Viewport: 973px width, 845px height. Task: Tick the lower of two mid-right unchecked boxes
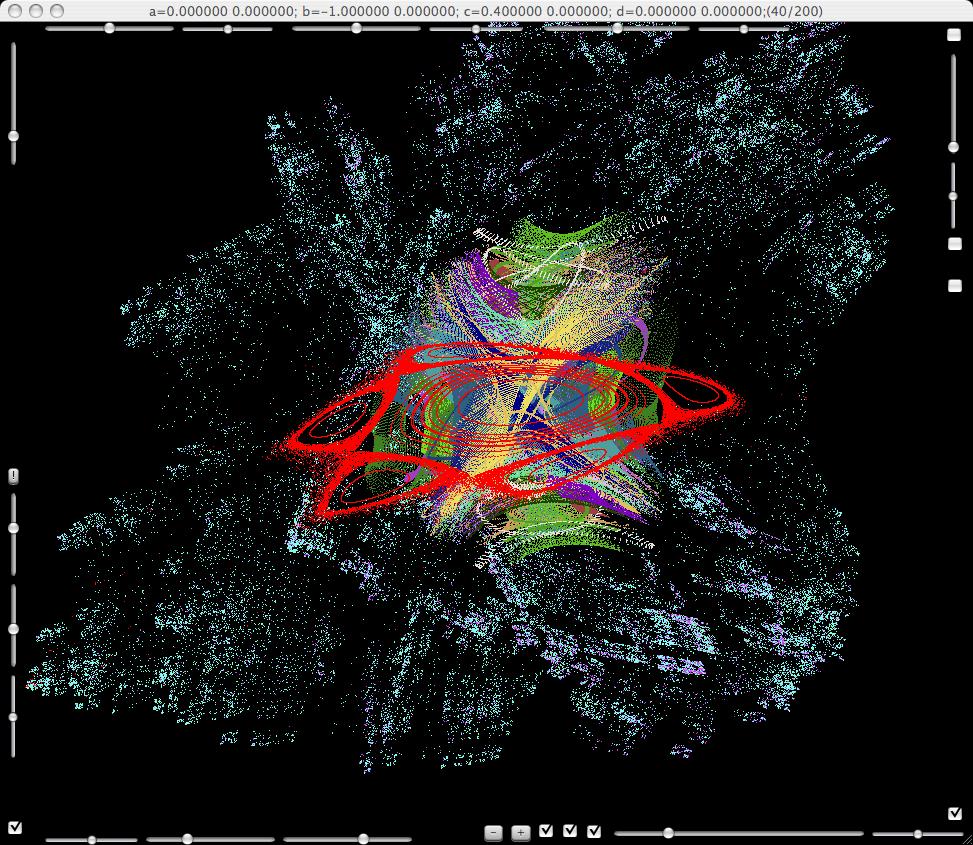(954, 285)
